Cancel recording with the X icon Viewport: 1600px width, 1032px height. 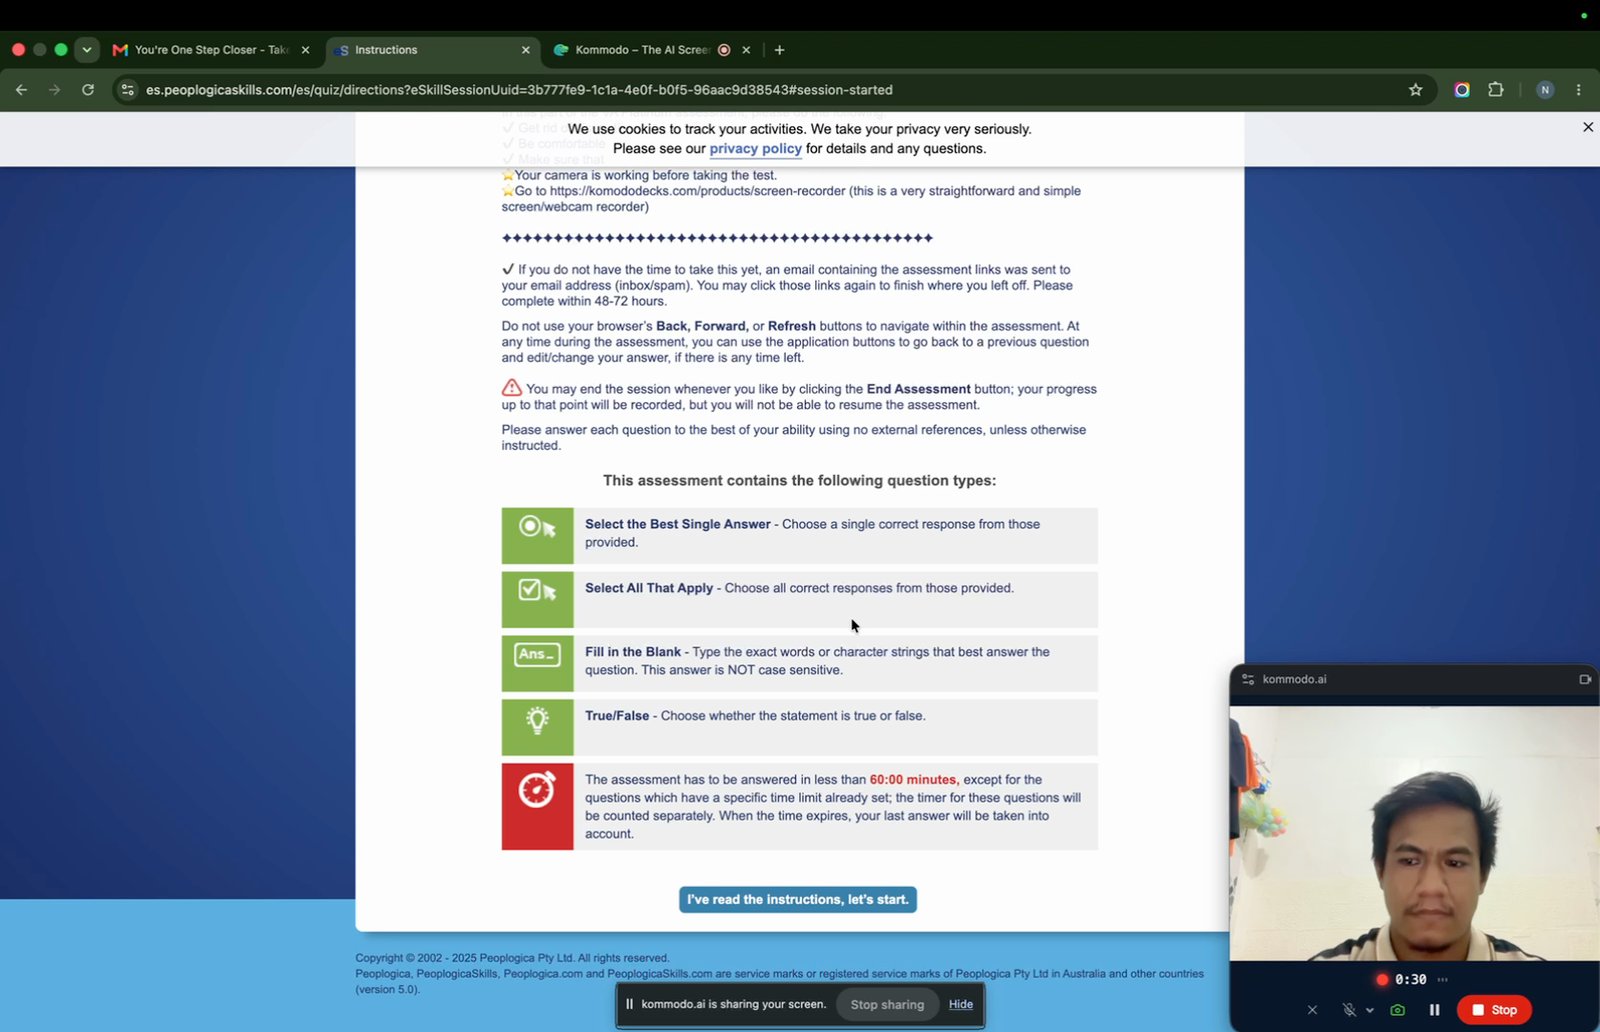[x=1312, y=1010]
